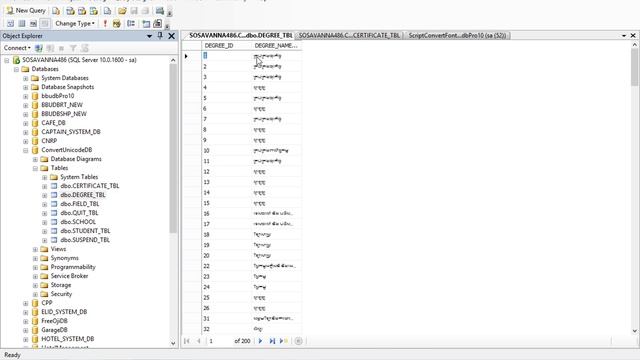Click the Connect Object Explorer server icon
The height and width of the screenshot is (360, 640).
pyautogui.click(x=39, y=48)
